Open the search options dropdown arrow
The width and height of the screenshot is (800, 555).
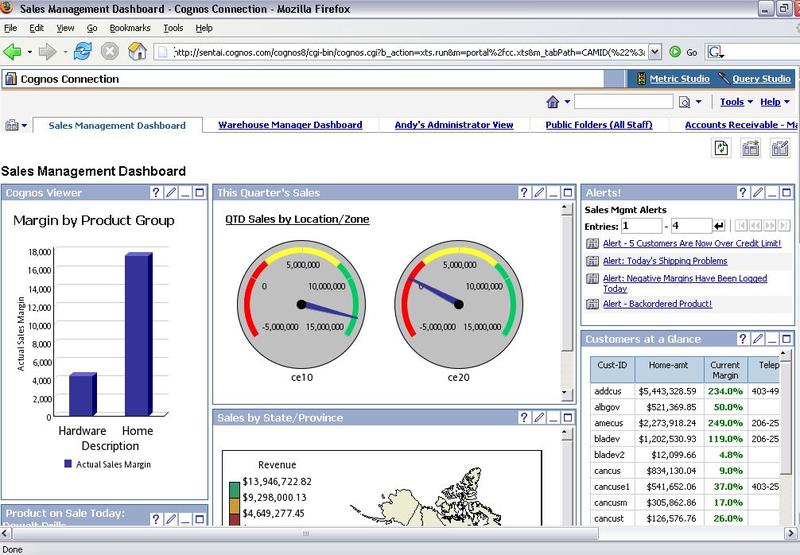(698, 102)
